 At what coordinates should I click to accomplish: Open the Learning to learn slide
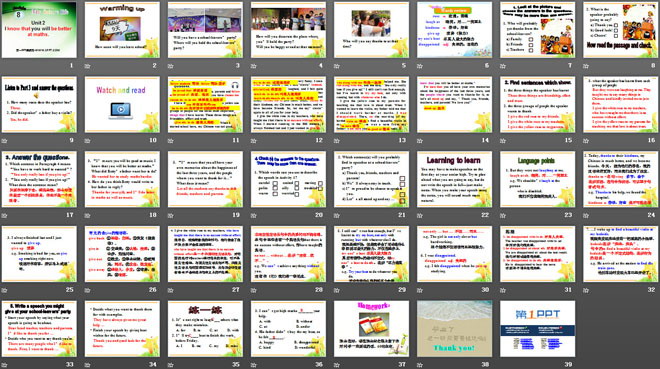(455, 179)
